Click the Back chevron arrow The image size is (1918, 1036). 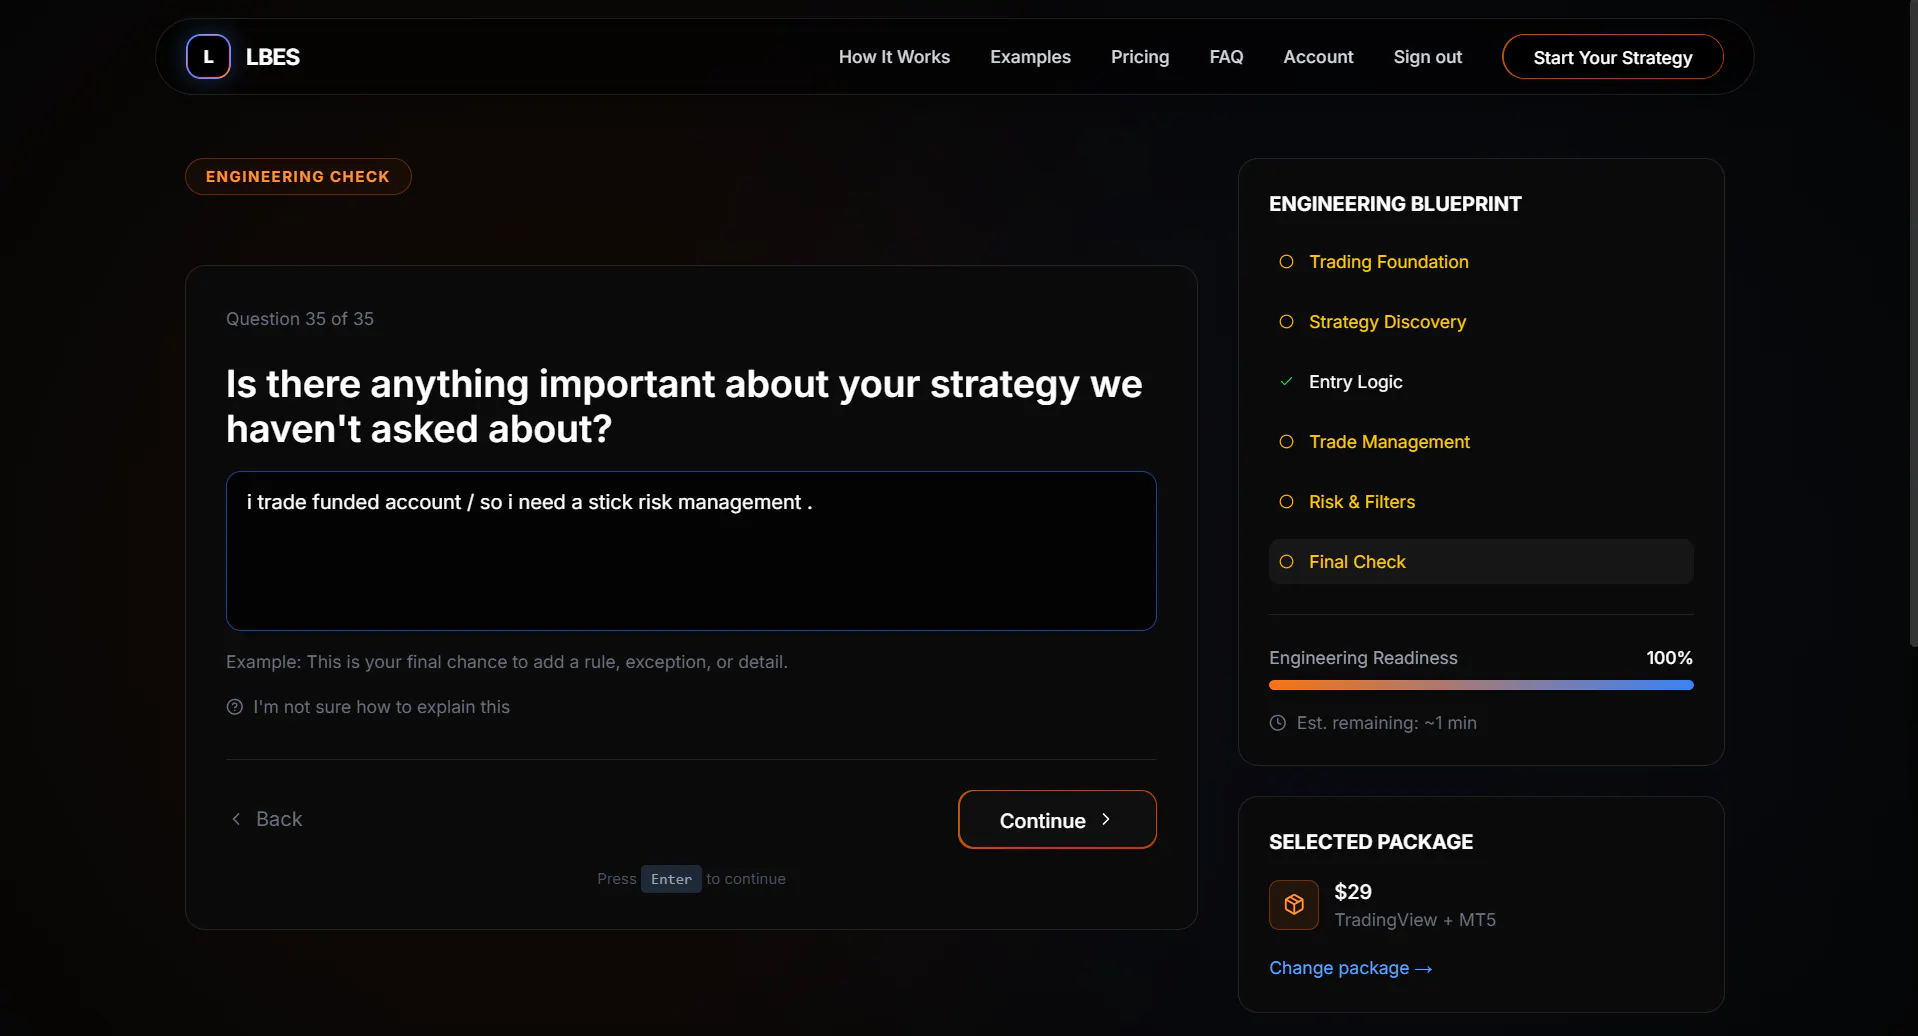pyautogui.click(x=236, y=819)
